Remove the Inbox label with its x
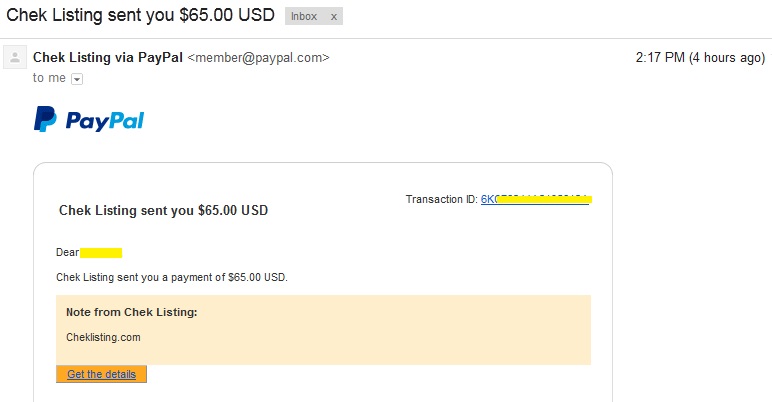772x402 pixels. click(334, 17)
